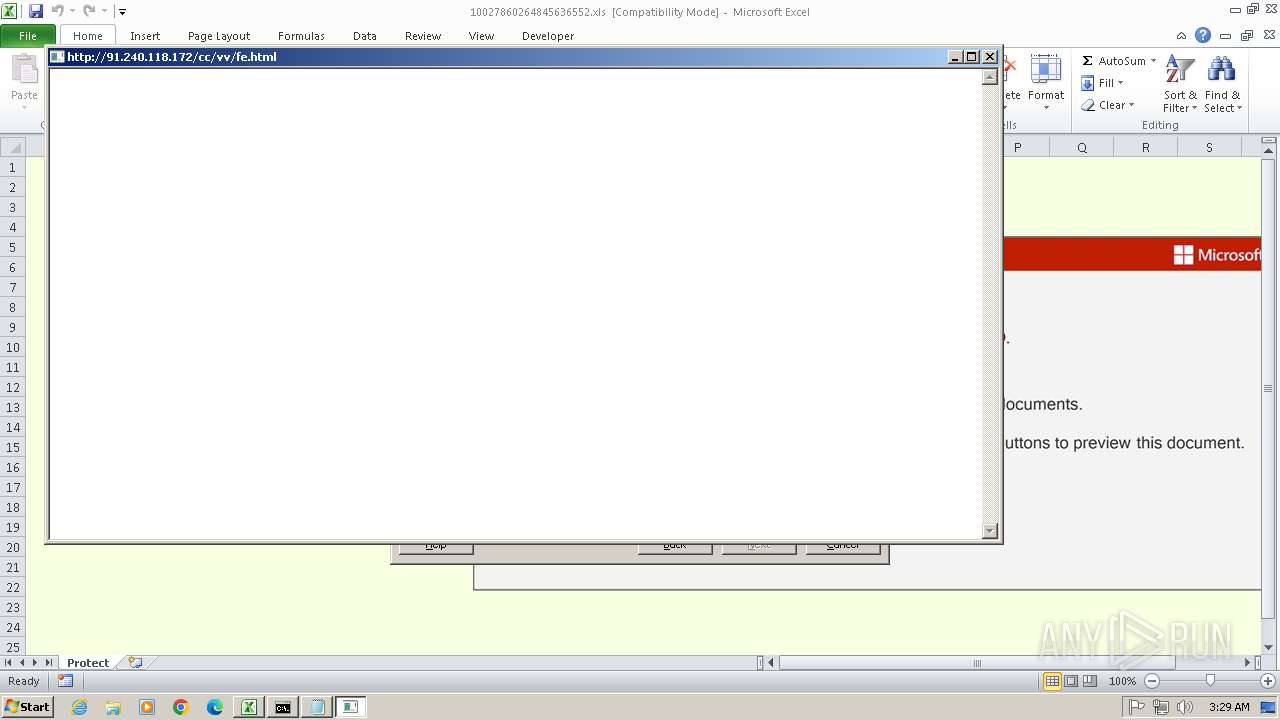Open the View ribbon tab
The height and width of the screenshot is (720, 1280).
482,36
